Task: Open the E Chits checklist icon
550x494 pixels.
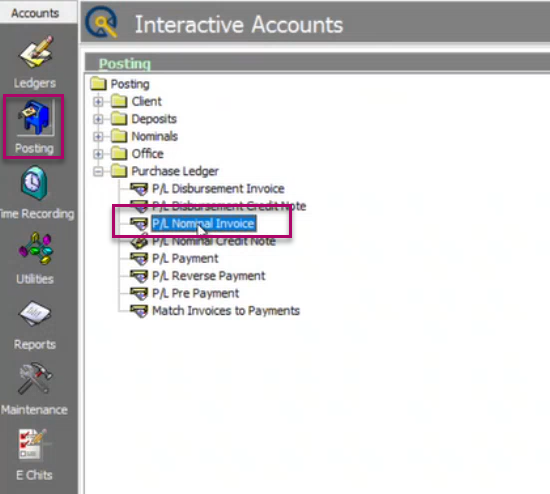Action: tap(34, 445)
